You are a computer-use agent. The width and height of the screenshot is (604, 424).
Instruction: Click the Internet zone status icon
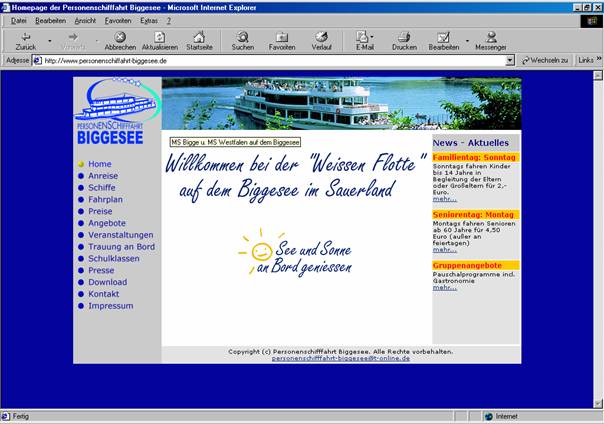pos(488,417)
